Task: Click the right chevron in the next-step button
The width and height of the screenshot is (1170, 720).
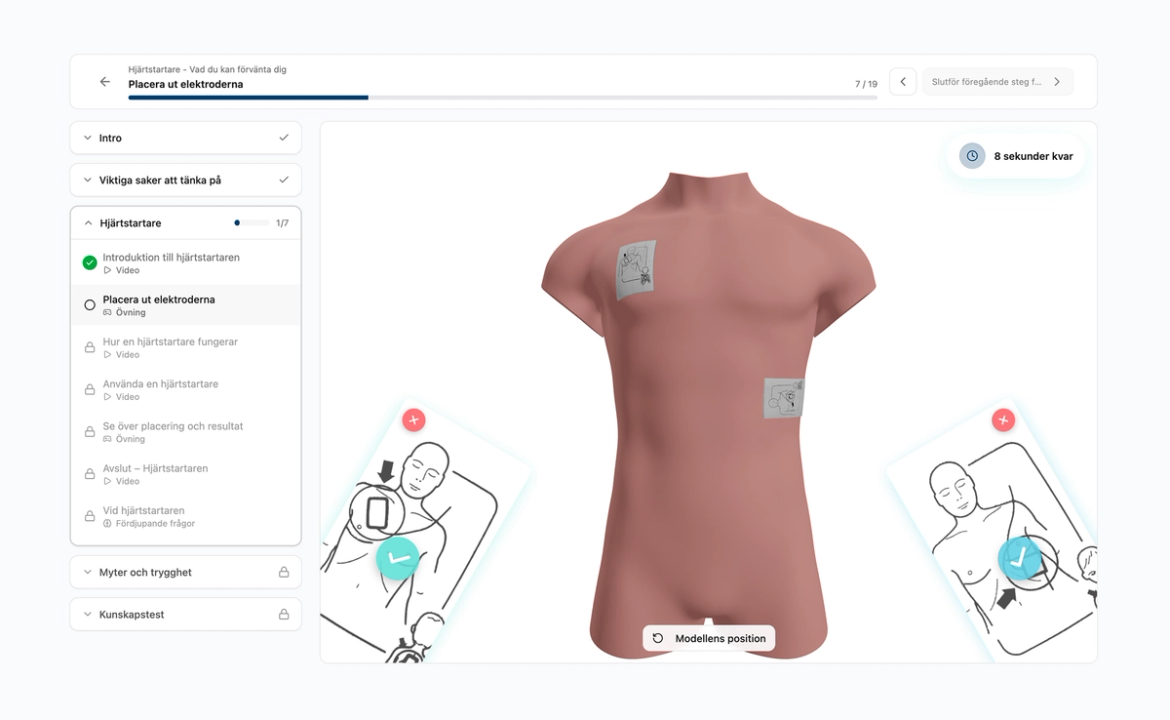Action: pos(1057,82)
